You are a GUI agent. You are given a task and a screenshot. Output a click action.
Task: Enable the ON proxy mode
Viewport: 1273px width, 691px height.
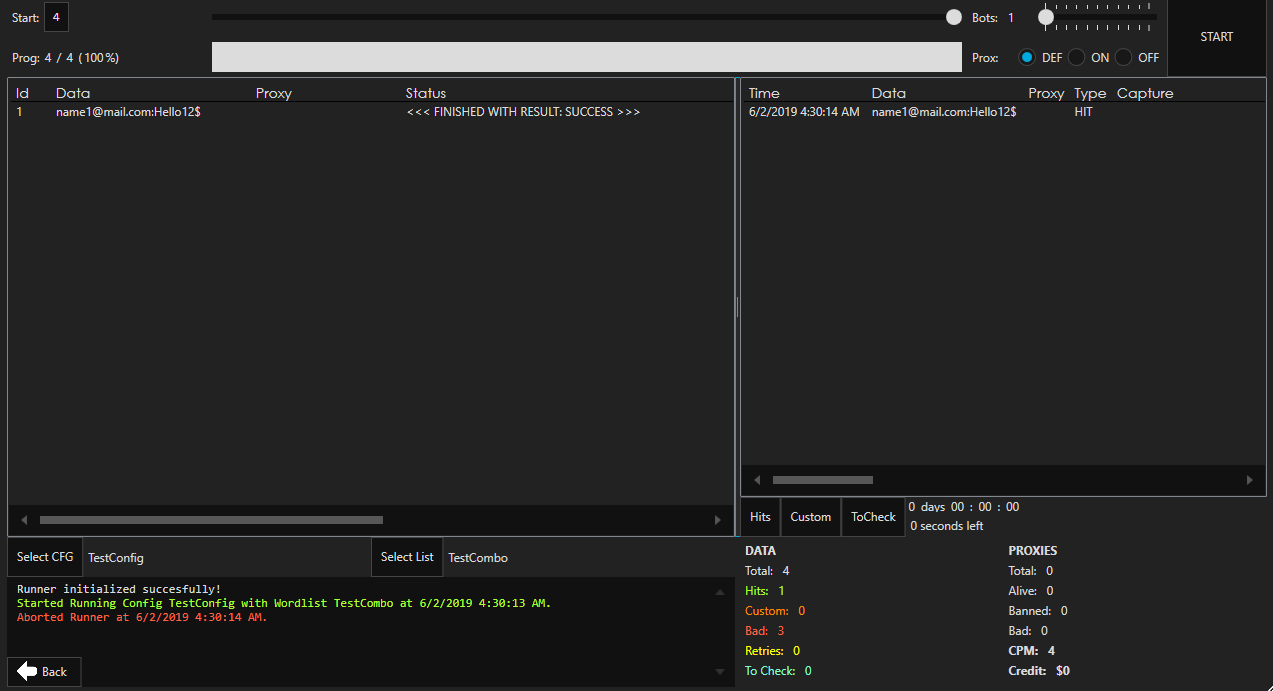click(1076, 57)
